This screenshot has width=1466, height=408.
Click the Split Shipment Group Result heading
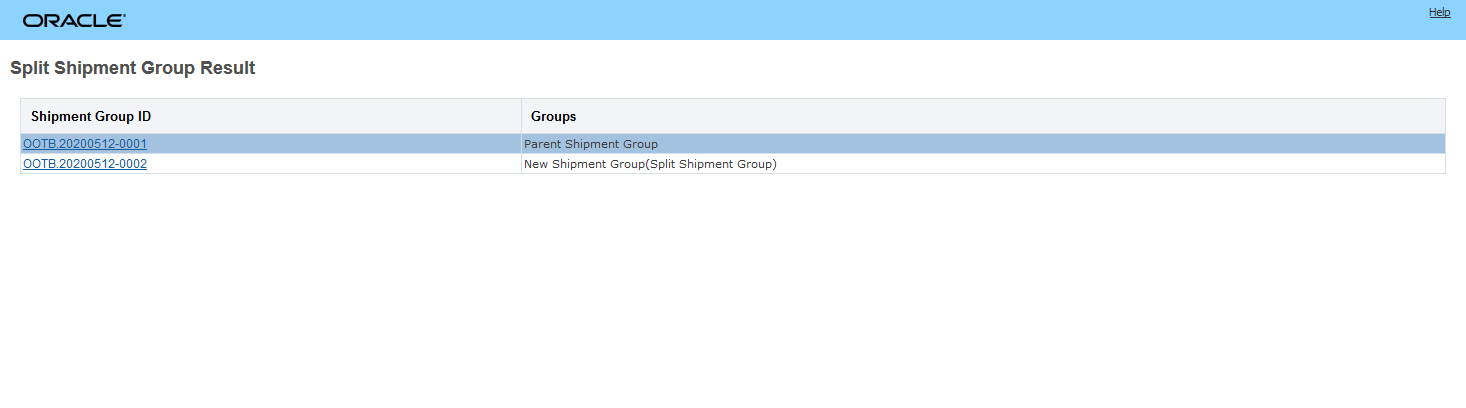pos(132,68)
